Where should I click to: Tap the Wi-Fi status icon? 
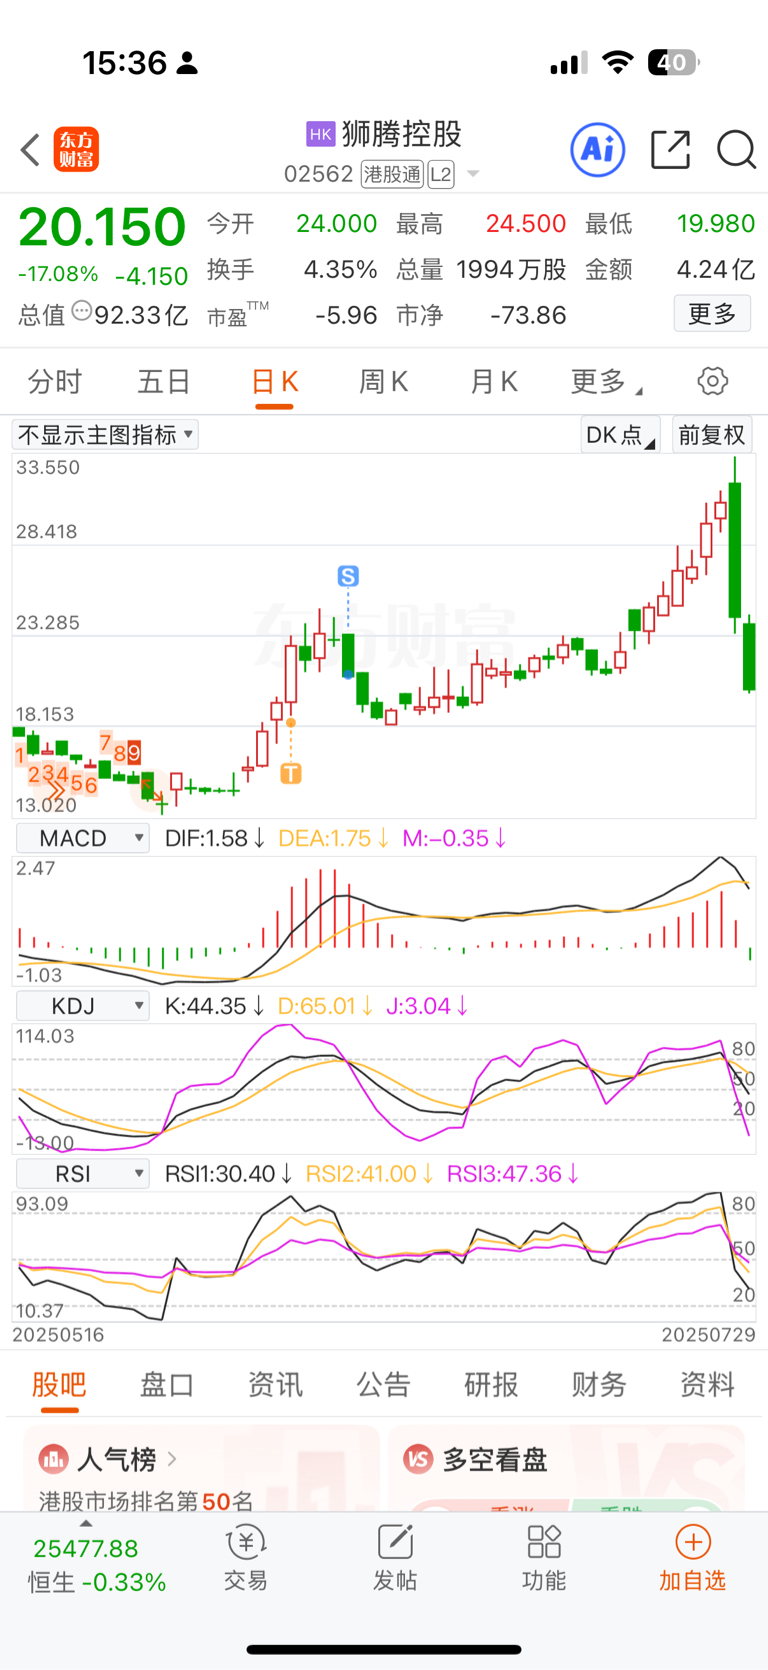click(618, 63)
